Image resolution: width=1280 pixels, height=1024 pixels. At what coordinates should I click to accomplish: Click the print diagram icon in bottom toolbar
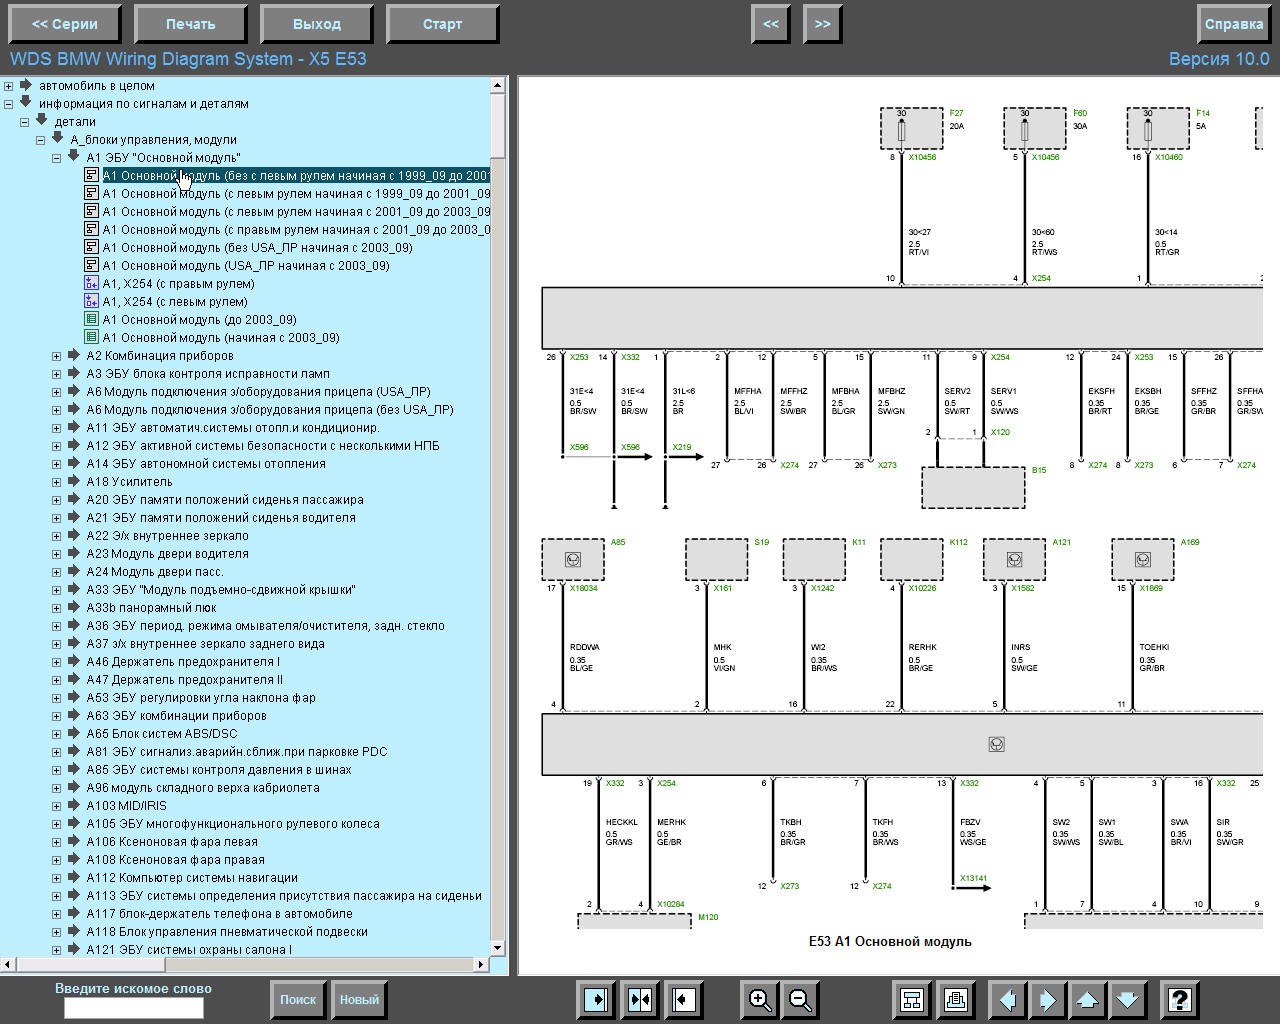tap(955, 999)
